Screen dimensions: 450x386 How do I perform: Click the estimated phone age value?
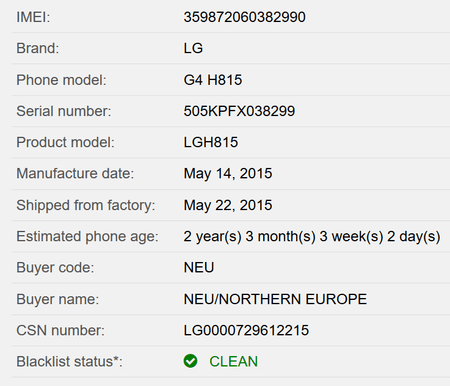point(312,237)
